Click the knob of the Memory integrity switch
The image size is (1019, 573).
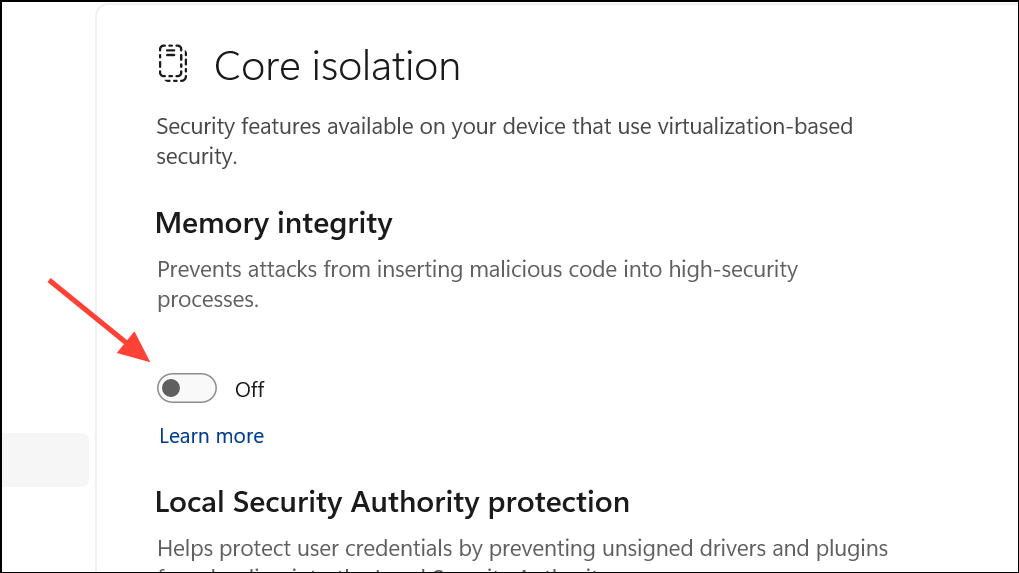pos(172,388)
